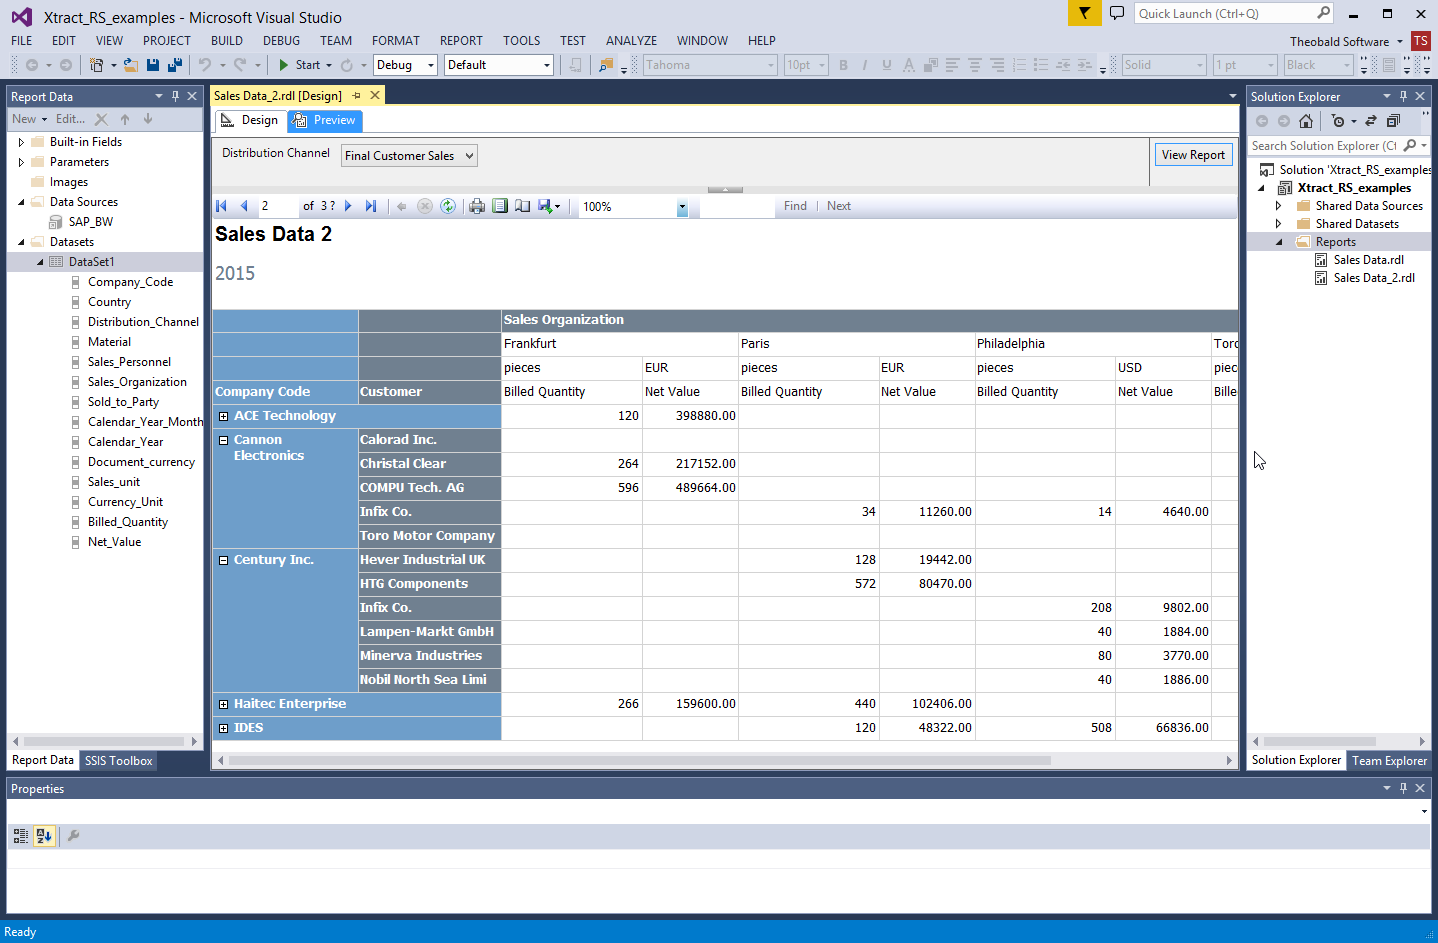
Task: Collapse the Cannon Electronics row group
Action: coord(223,440)
